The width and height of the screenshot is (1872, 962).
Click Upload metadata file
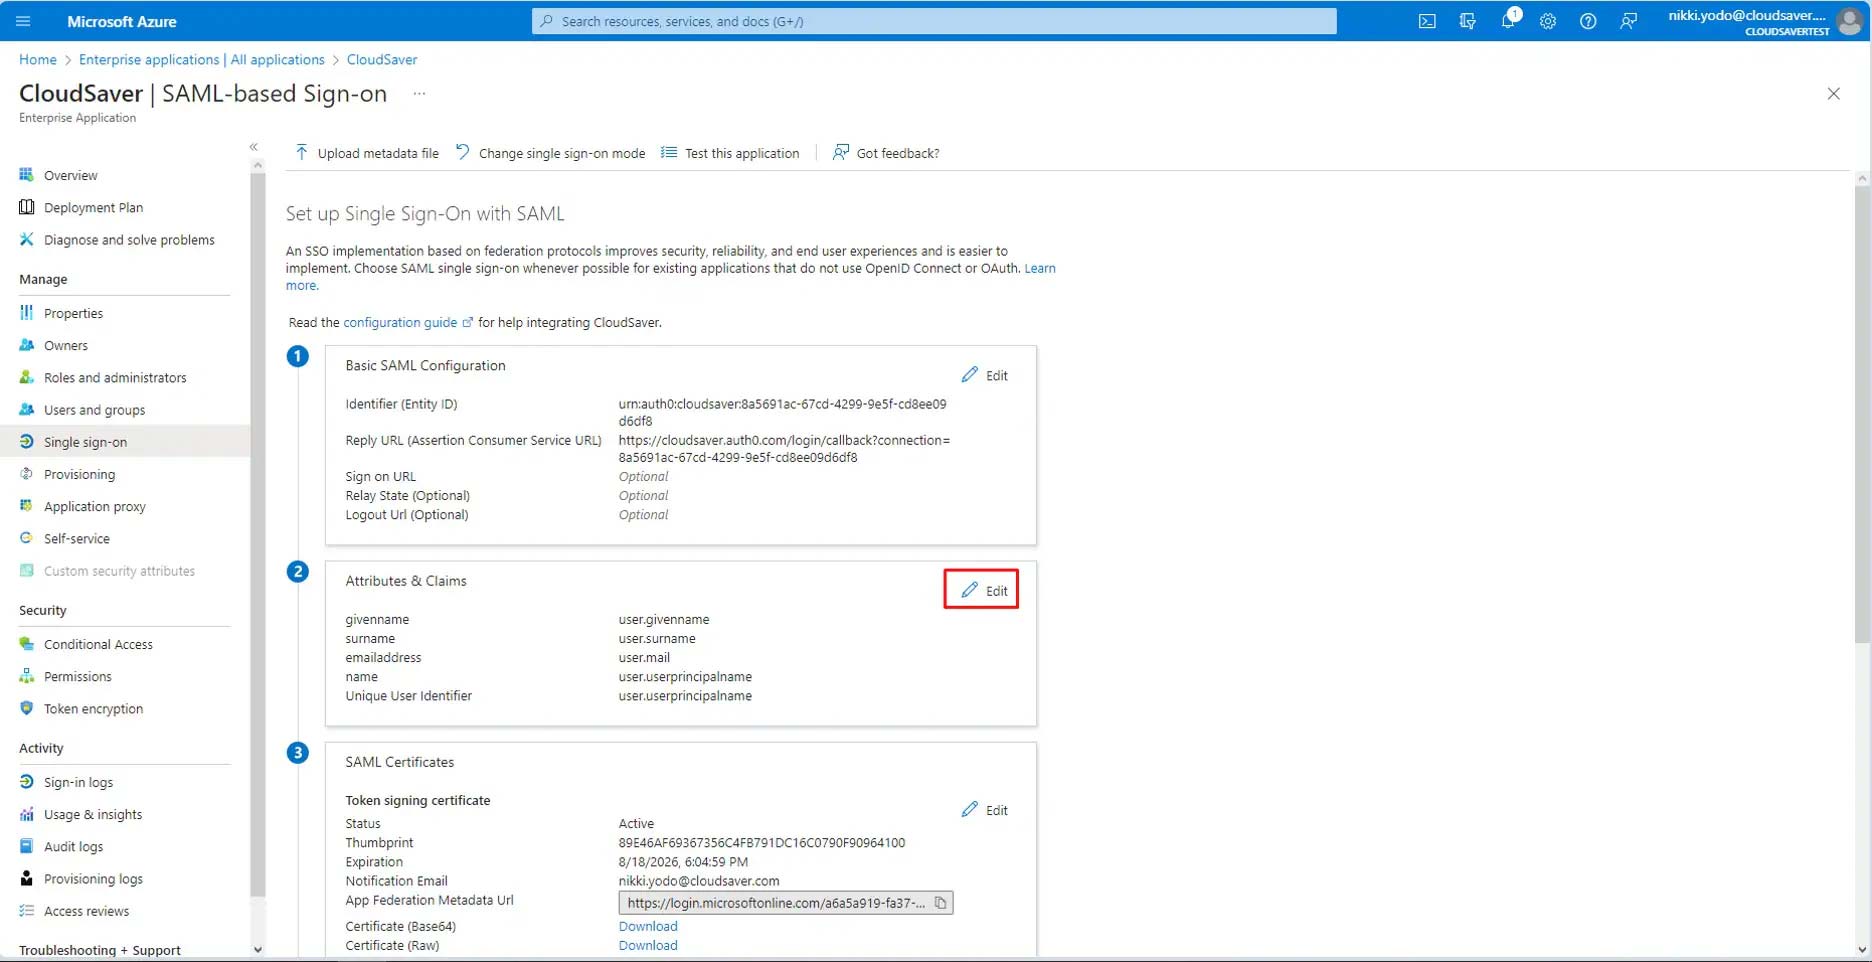click(x=367, y=153)
